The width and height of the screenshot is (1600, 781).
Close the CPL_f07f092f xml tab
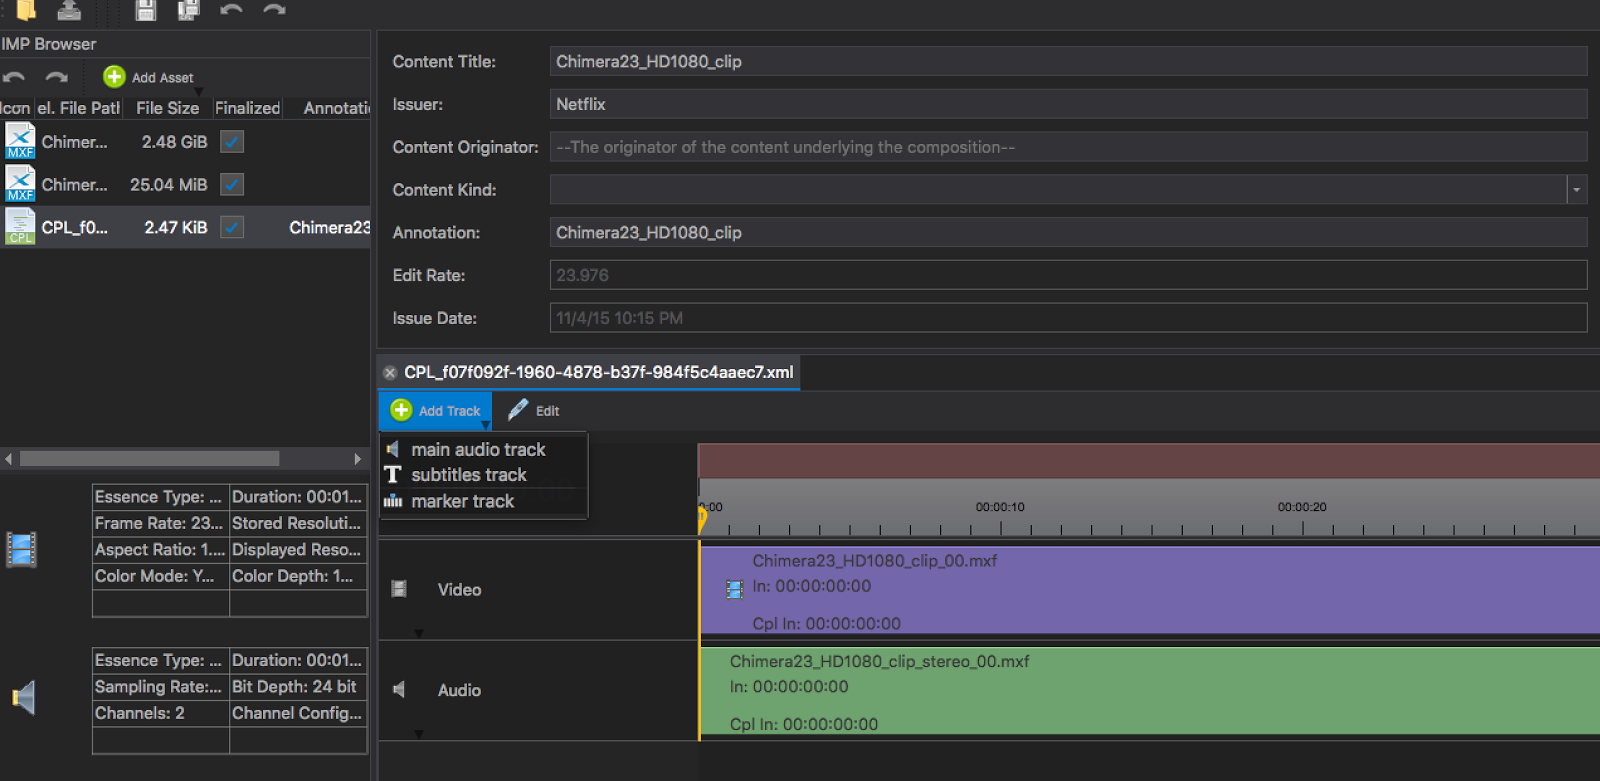tap(390, 373)
